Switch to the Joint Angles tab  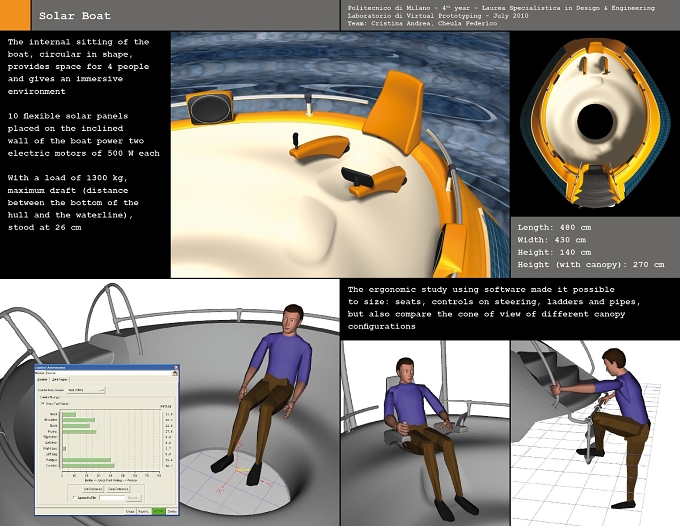[x=59, y=379]
